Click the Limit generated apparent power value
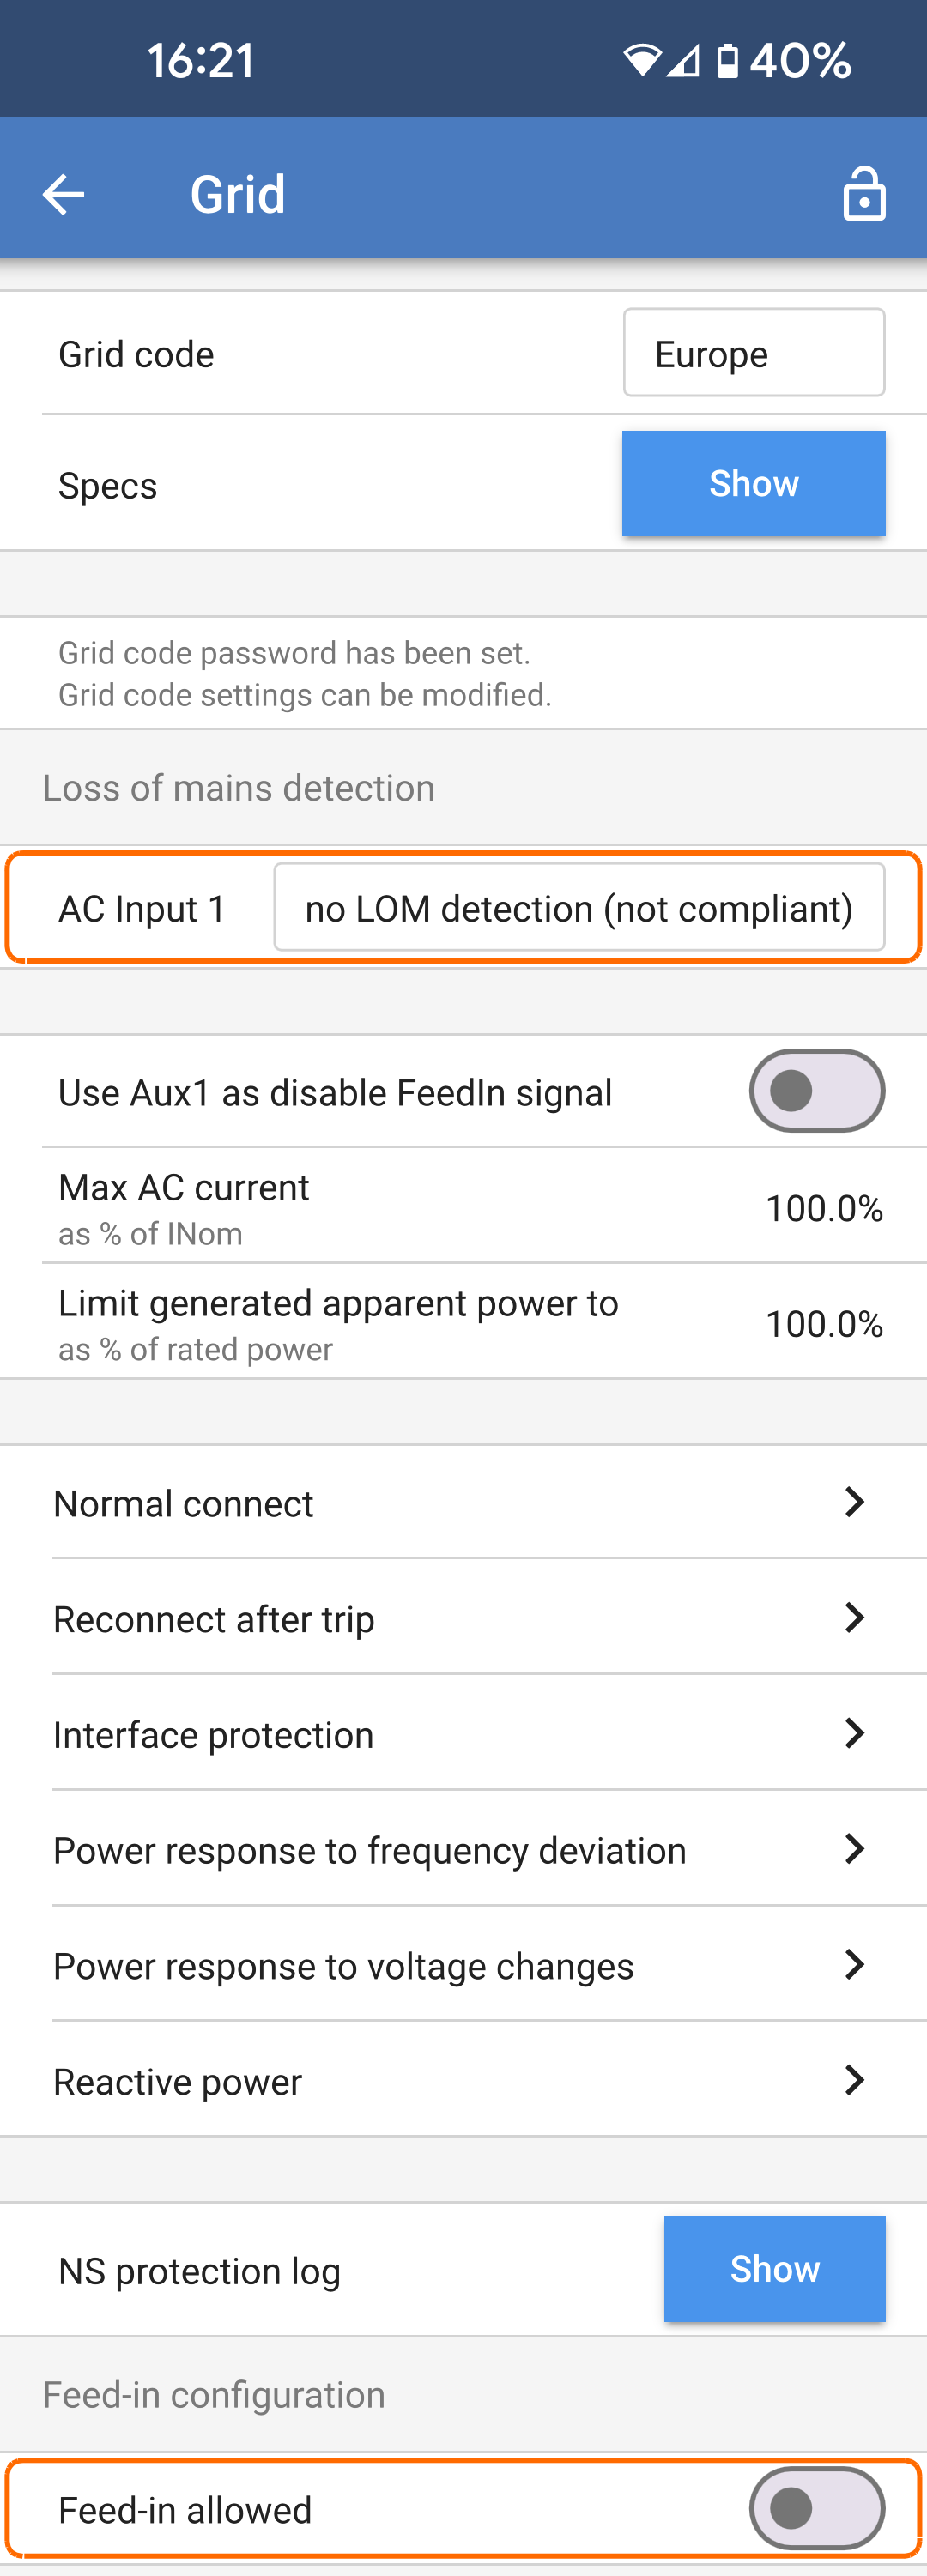The height and width of the screenshot is (2576, 927). point(824,1323)
